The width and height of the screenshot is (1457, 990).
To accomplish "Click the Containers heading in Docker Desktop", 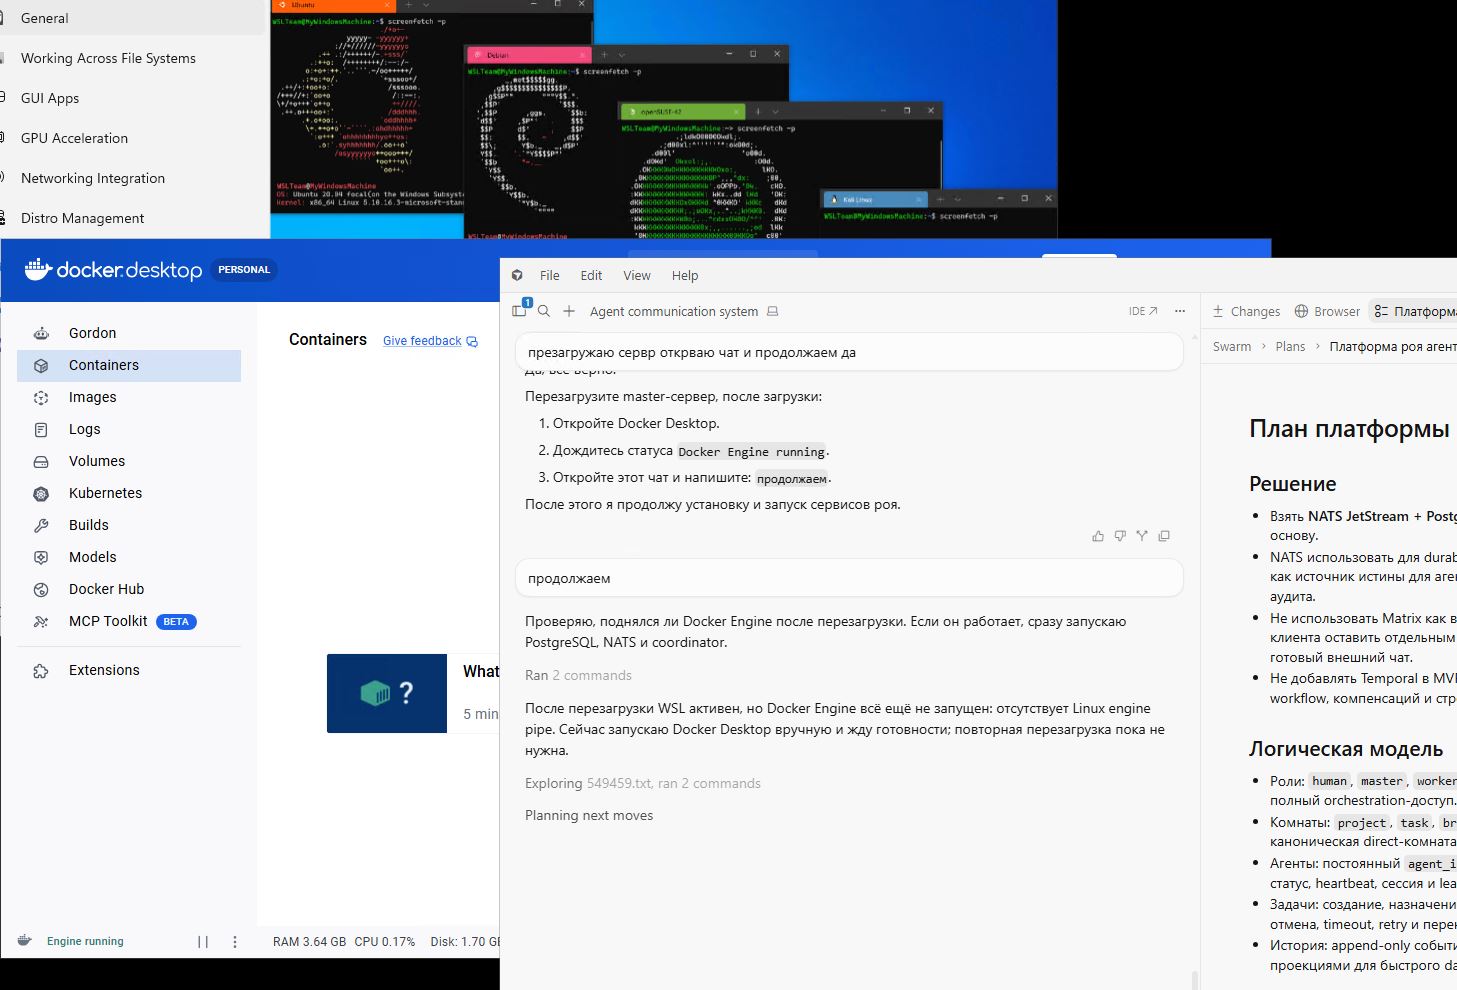I will [x=328, y=340].
